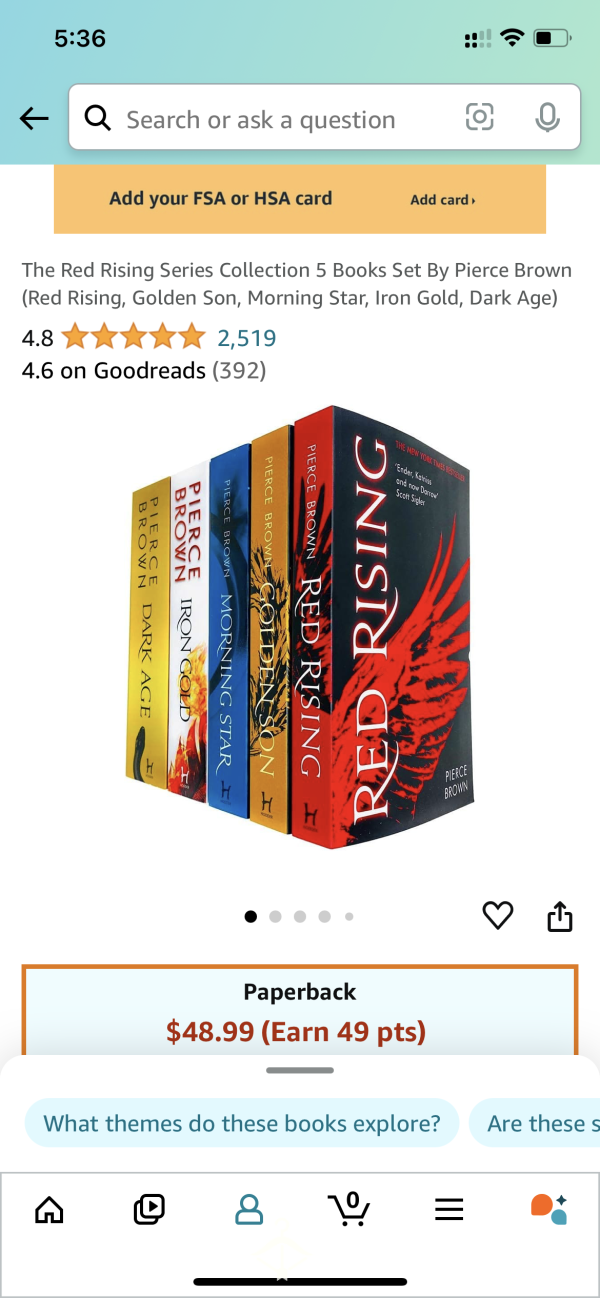600x1298 pixels.
Task: Open the 2,519 ratings link
Action: coord(247,338)
